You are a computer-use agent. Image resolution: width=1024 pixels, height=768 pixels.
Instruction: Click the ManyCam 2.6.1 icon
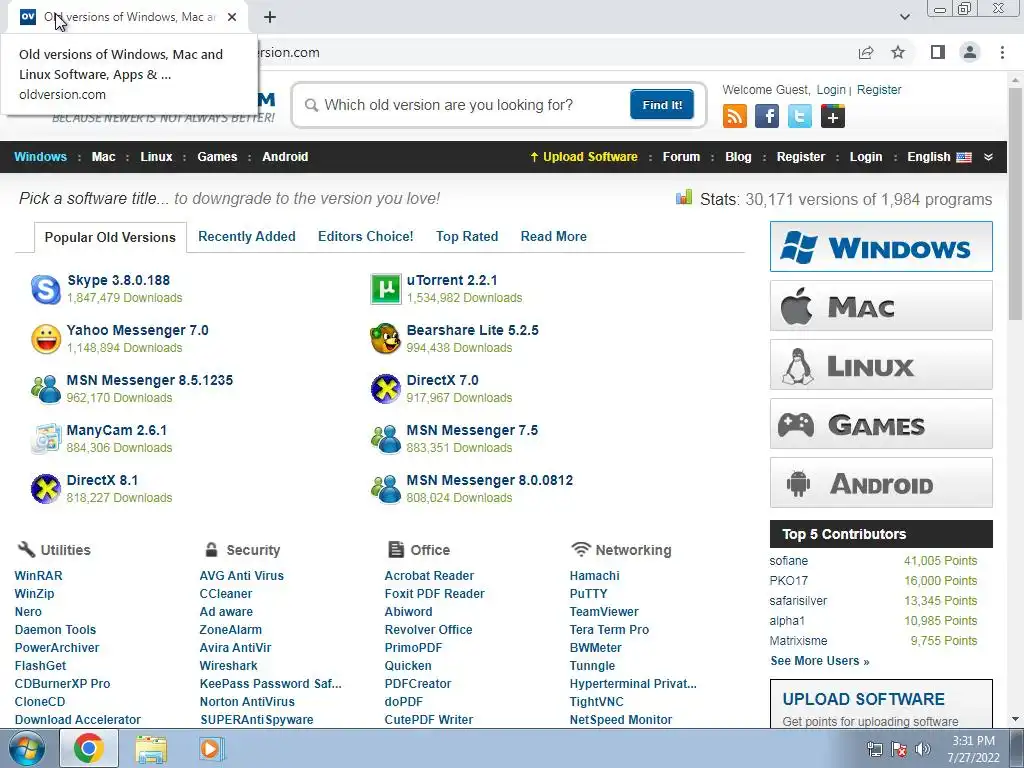[46, 439]
